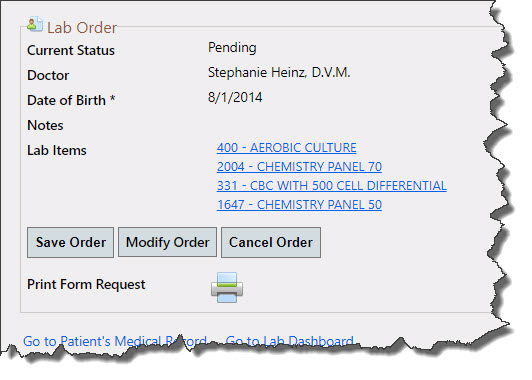Click the Cancel Order button

coord(271,243)
